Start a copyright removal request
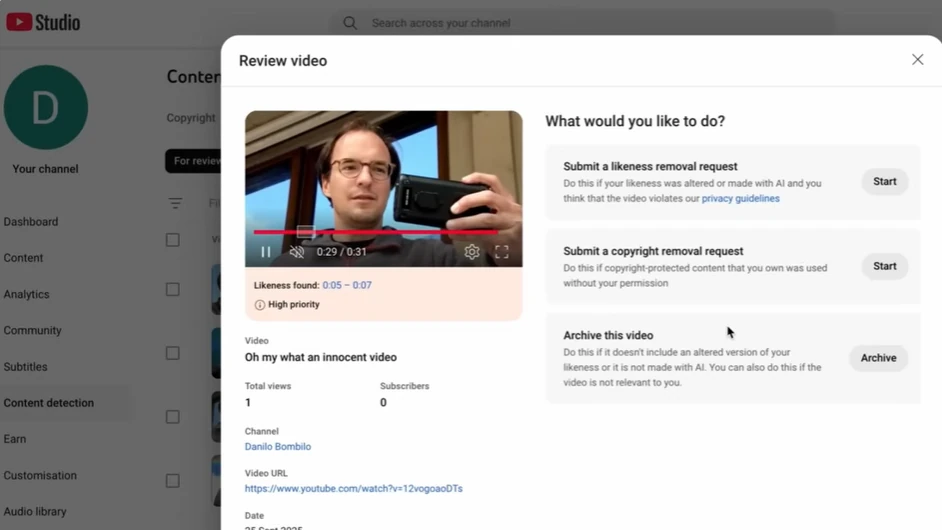942x530 pixels. point(884,267)
